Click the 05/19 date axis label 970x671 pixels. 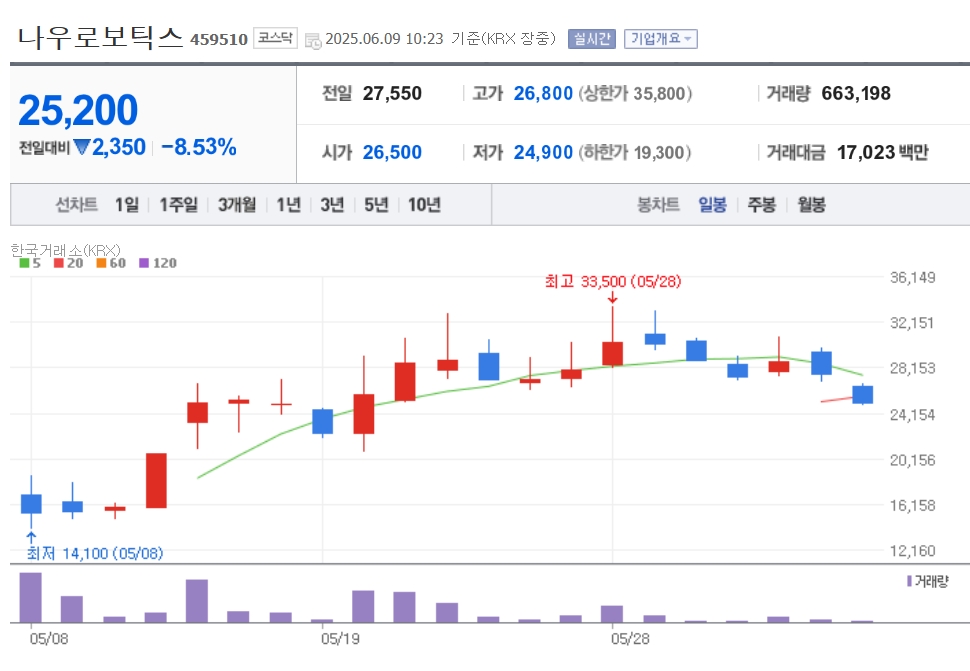(340, 639)
